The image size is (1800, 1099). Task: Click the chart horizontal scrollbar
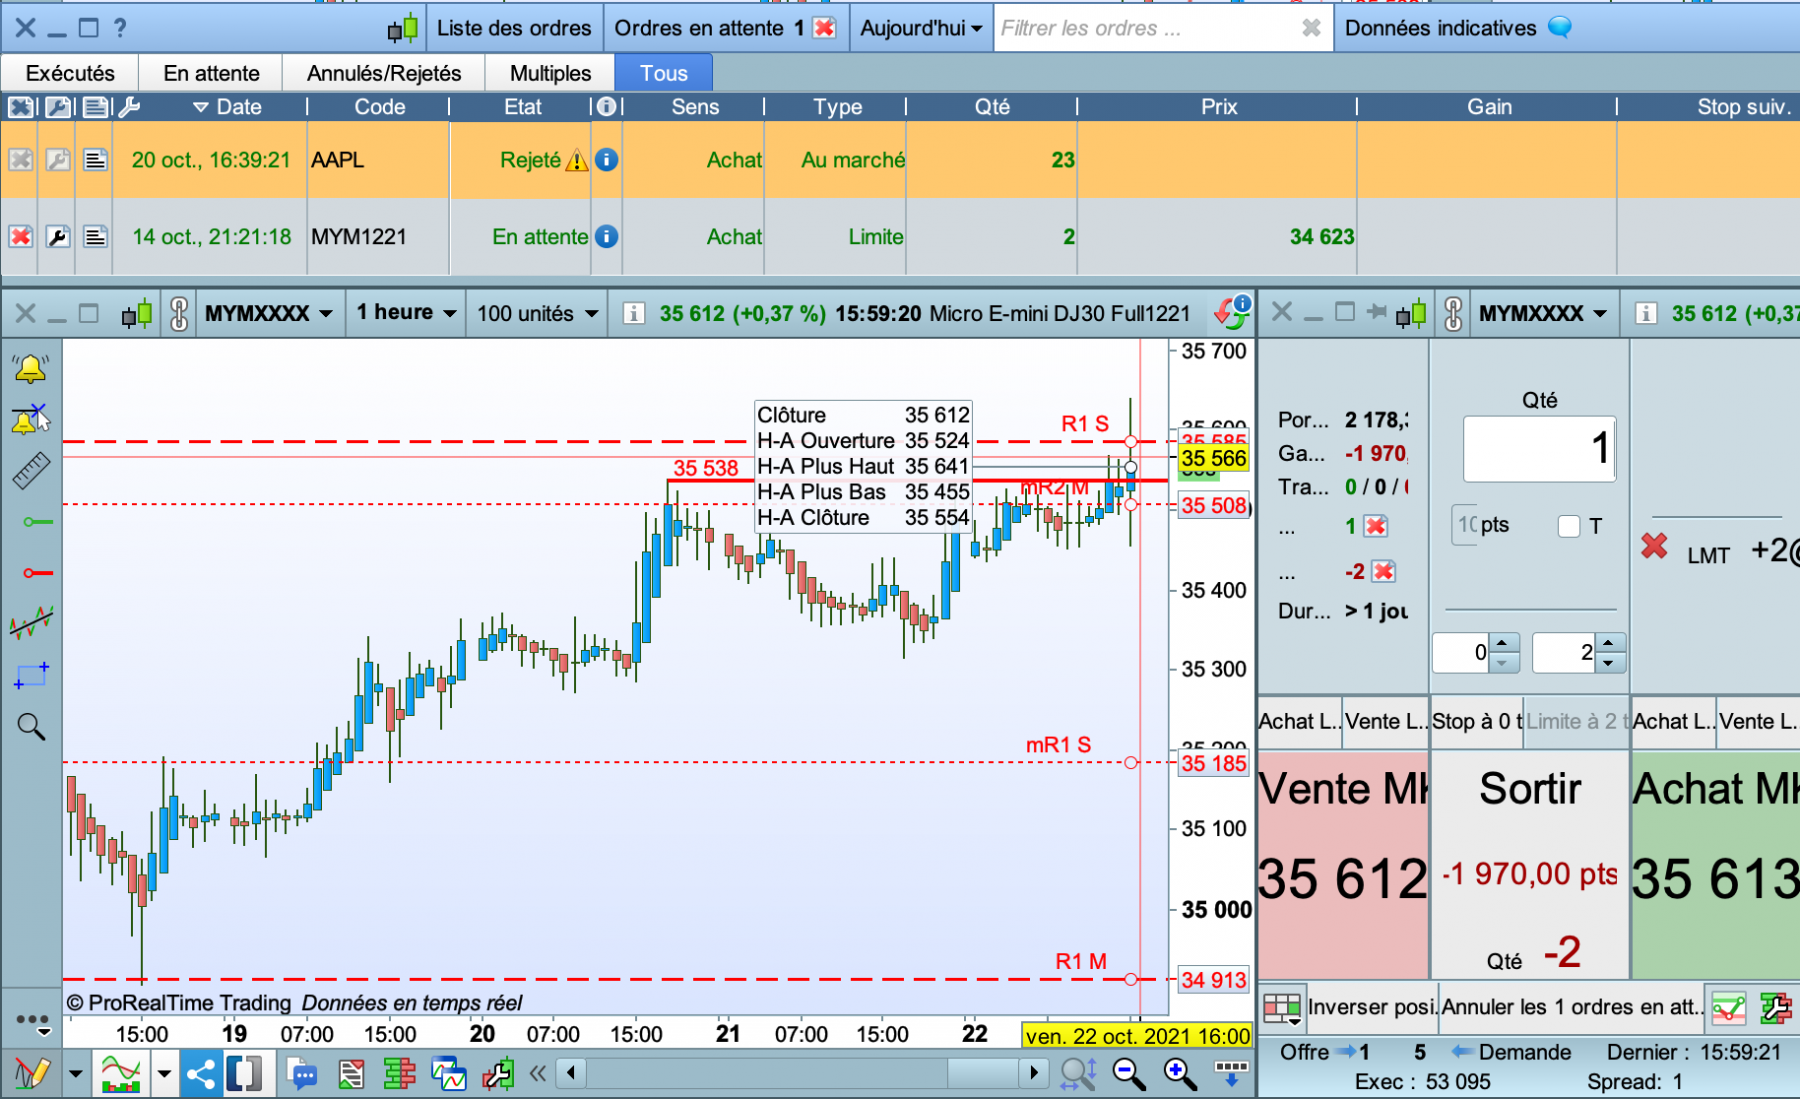point(802,1074)
